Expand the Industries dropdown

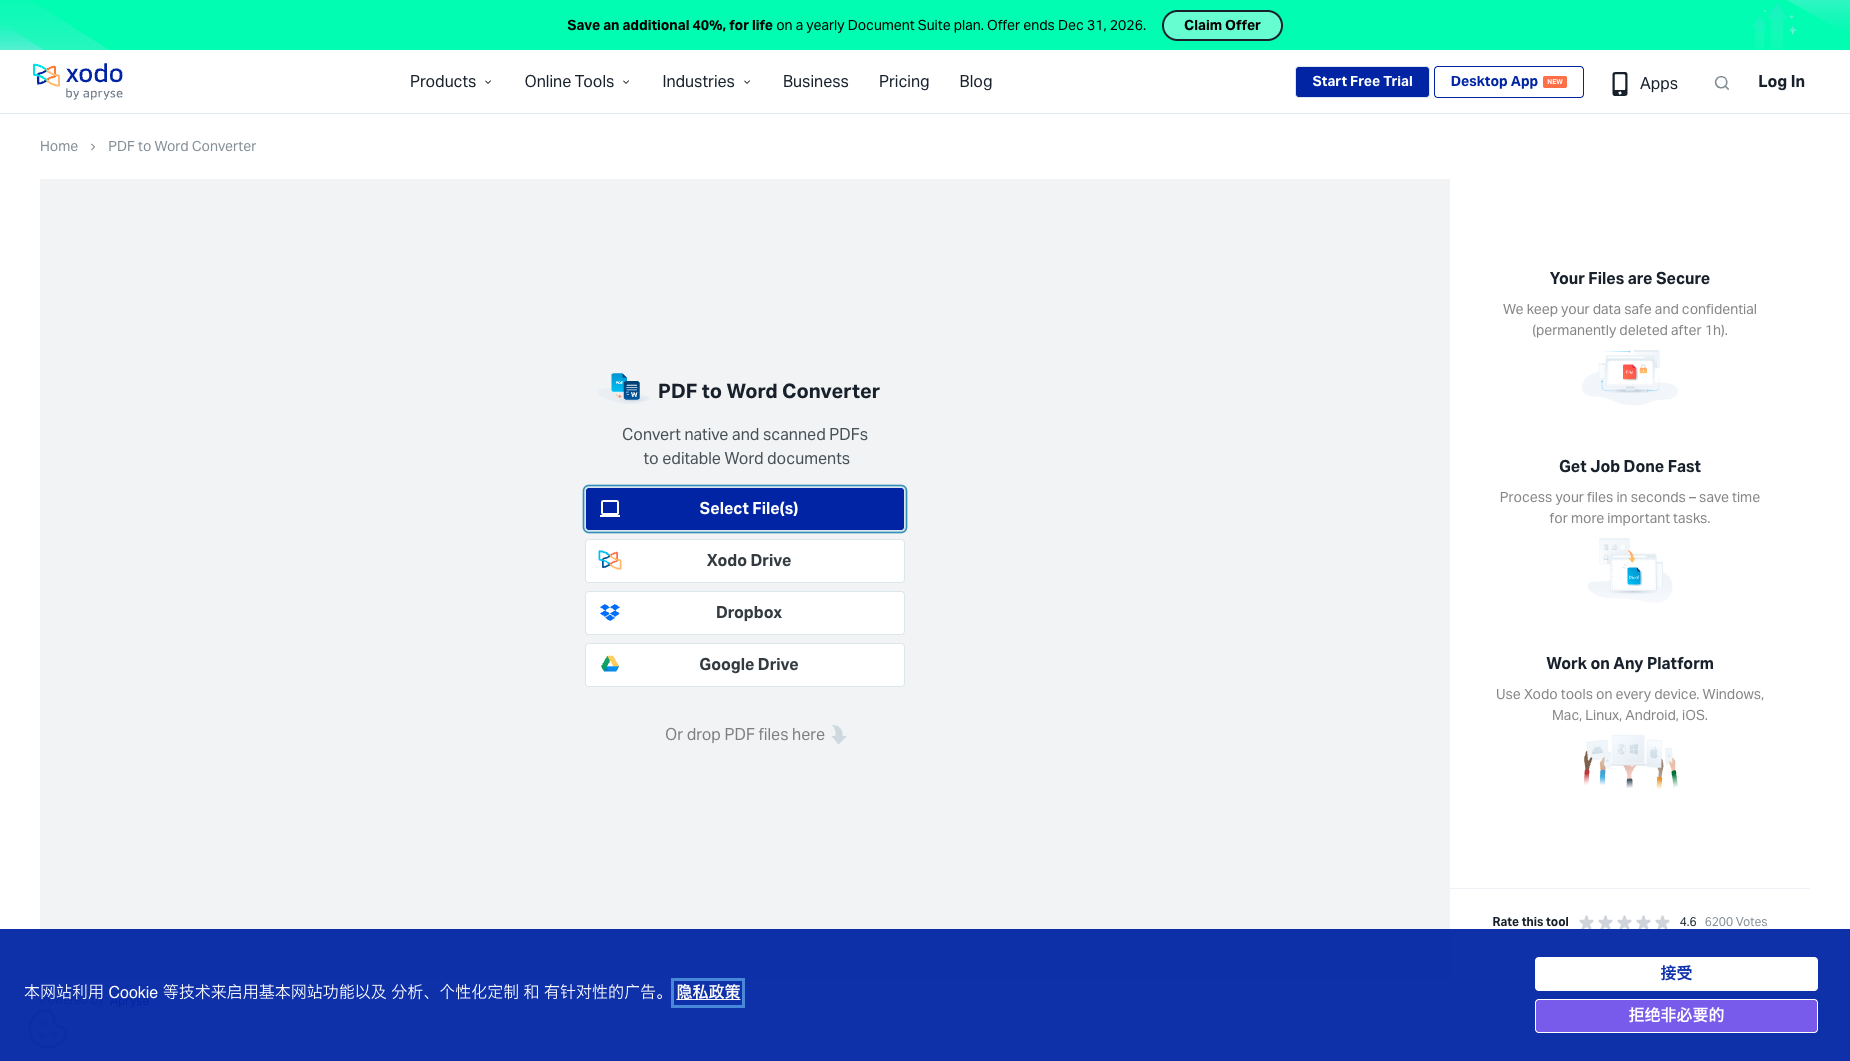pos(706,82)
